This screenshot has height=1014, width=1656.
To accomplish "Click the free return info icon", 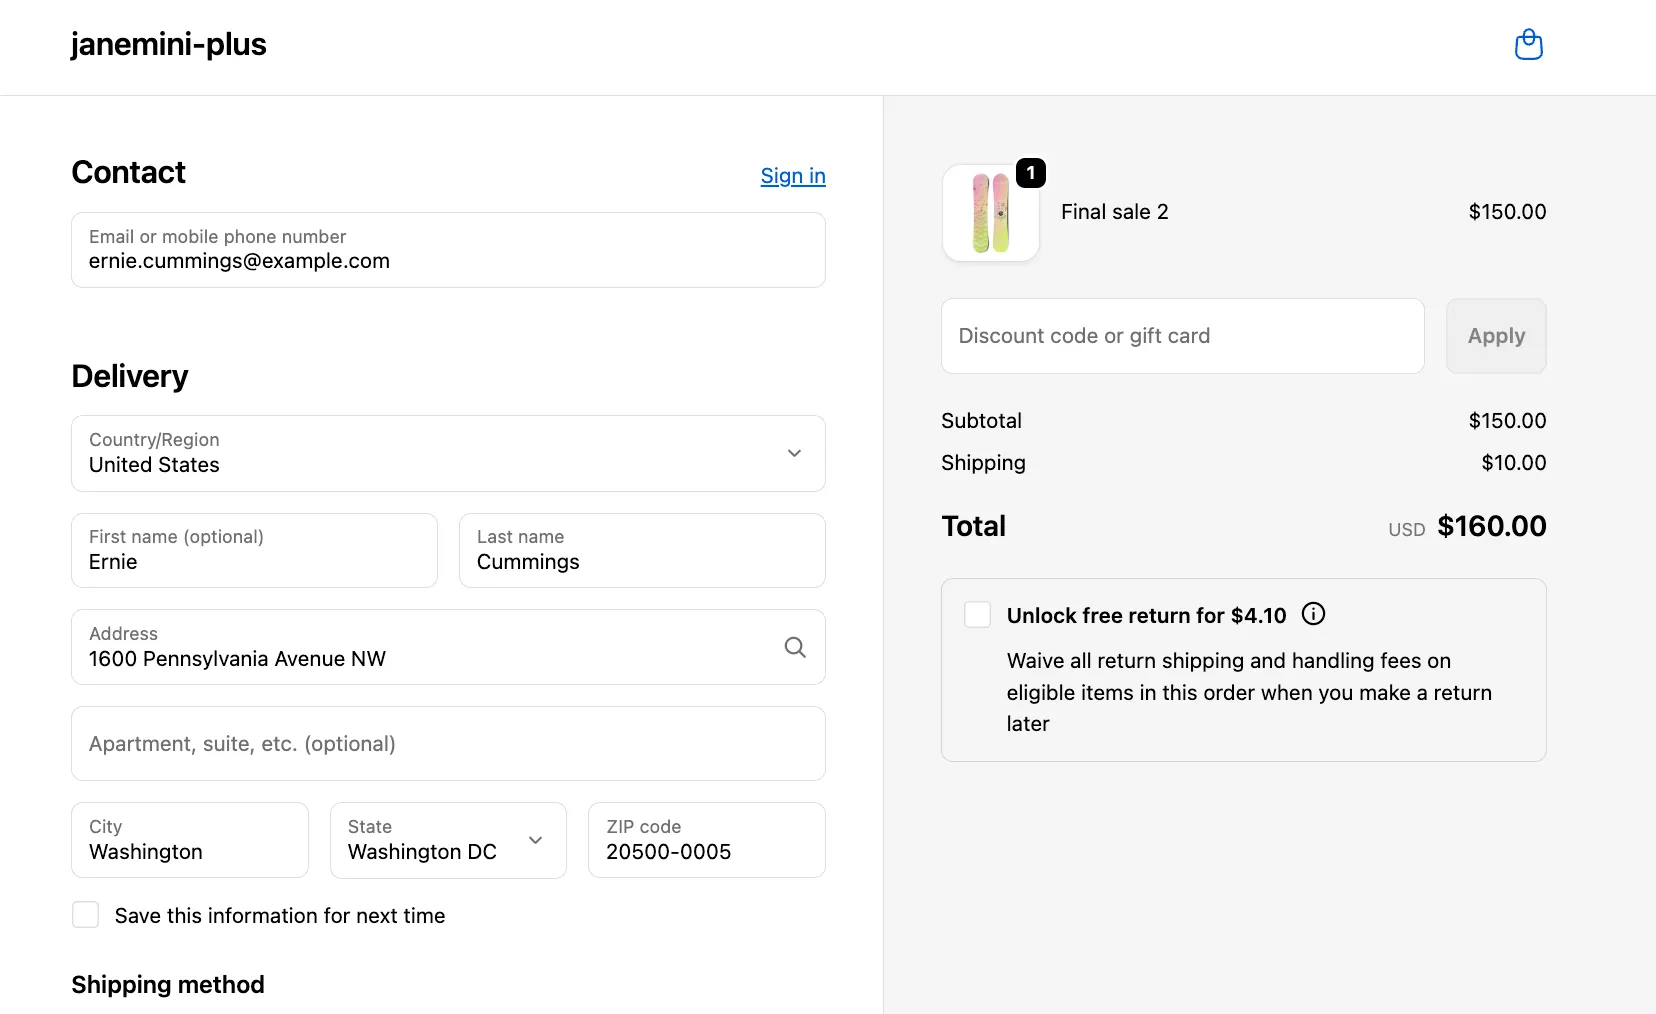I will pos(1313,614).
